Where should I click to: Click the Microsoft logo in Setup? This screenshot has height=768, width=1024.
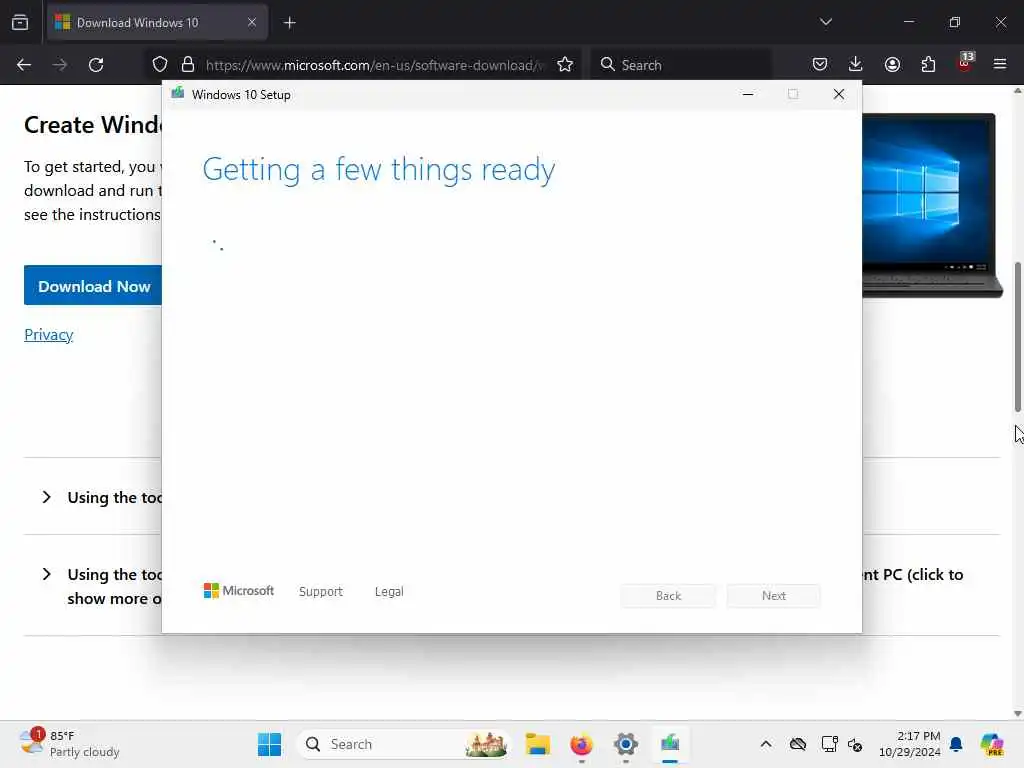[239, 590]
